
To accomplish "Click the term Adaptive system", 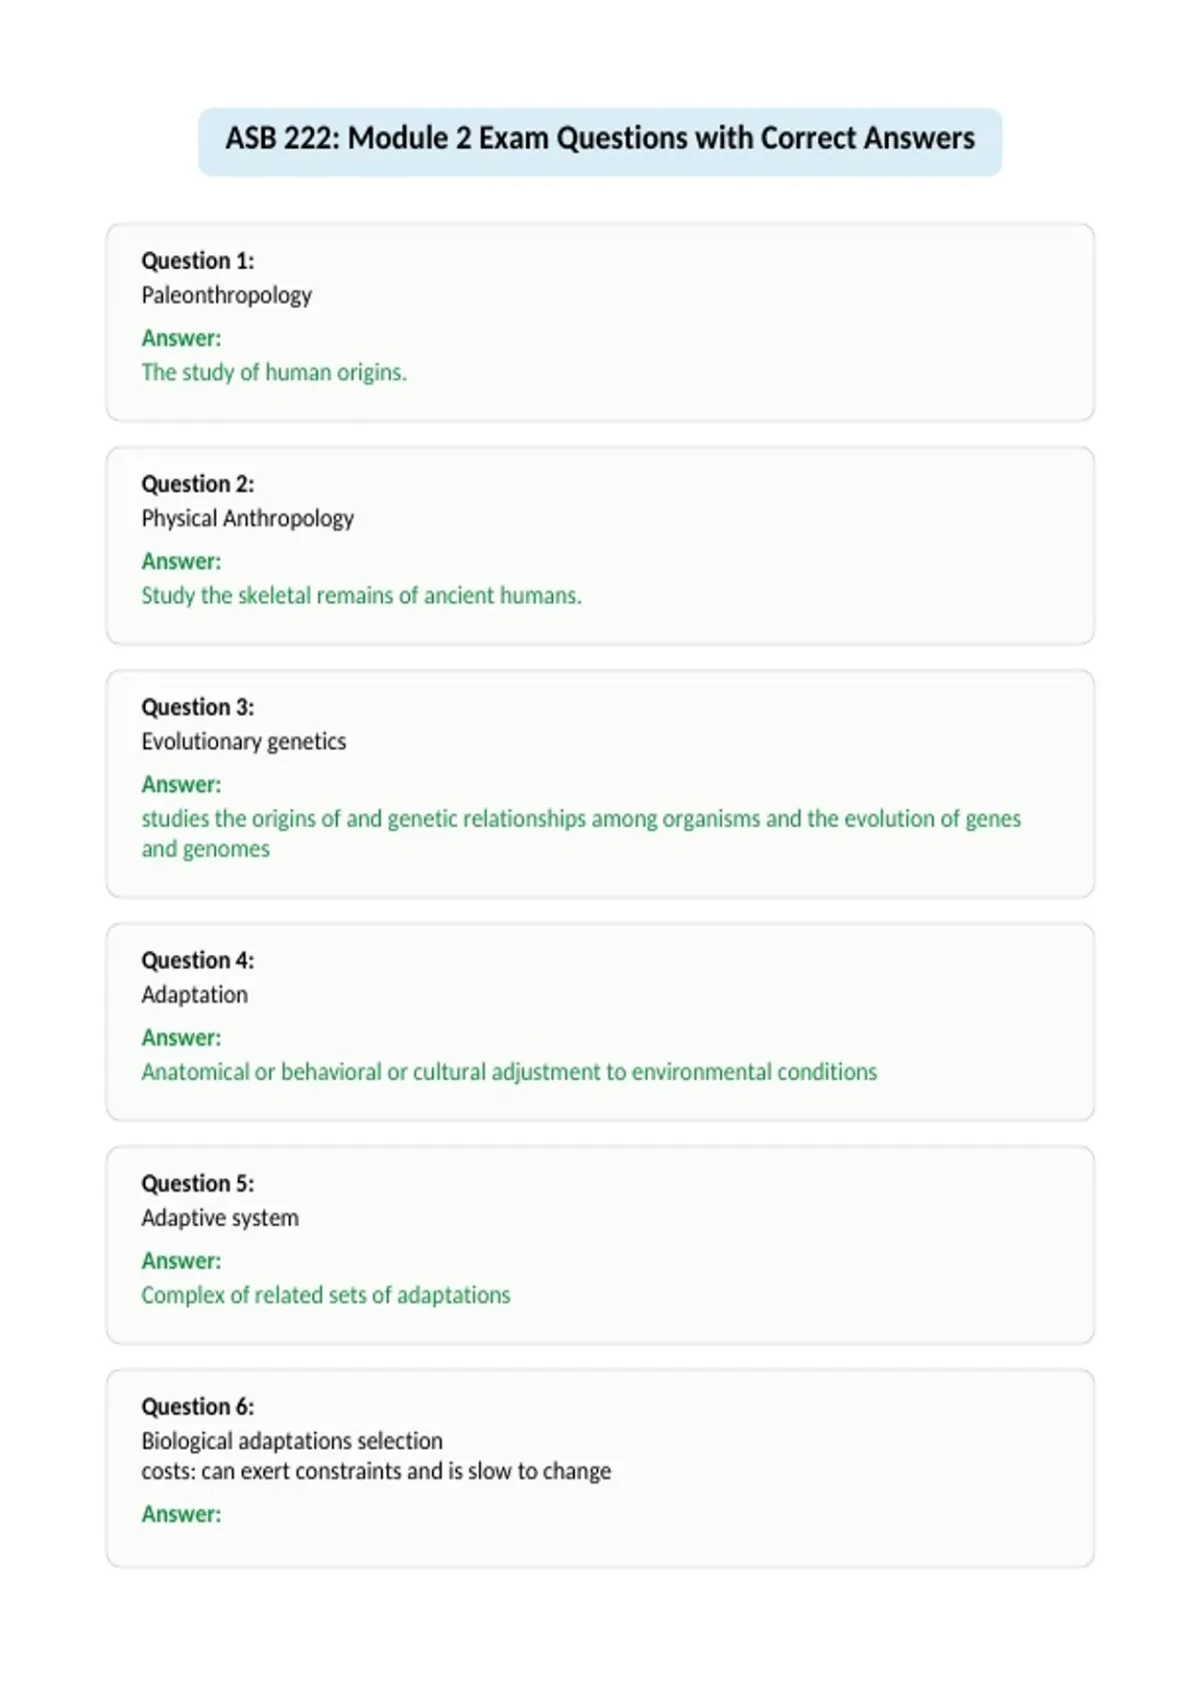I will [220, 1218].
